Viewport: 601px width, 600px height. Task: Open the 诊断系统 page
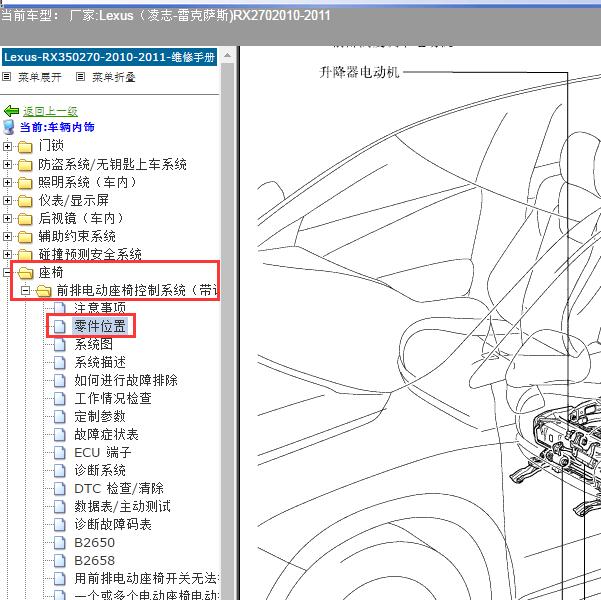coord(100,470)
